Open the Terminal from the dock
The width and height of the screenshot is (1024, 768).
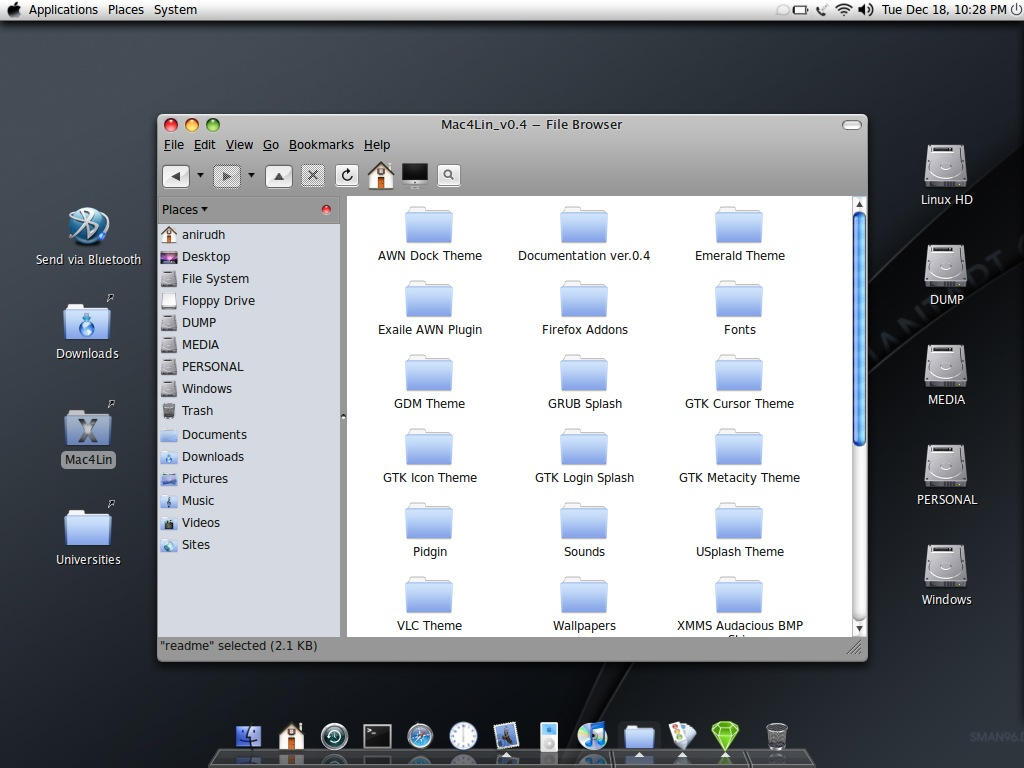click(377, 735)
